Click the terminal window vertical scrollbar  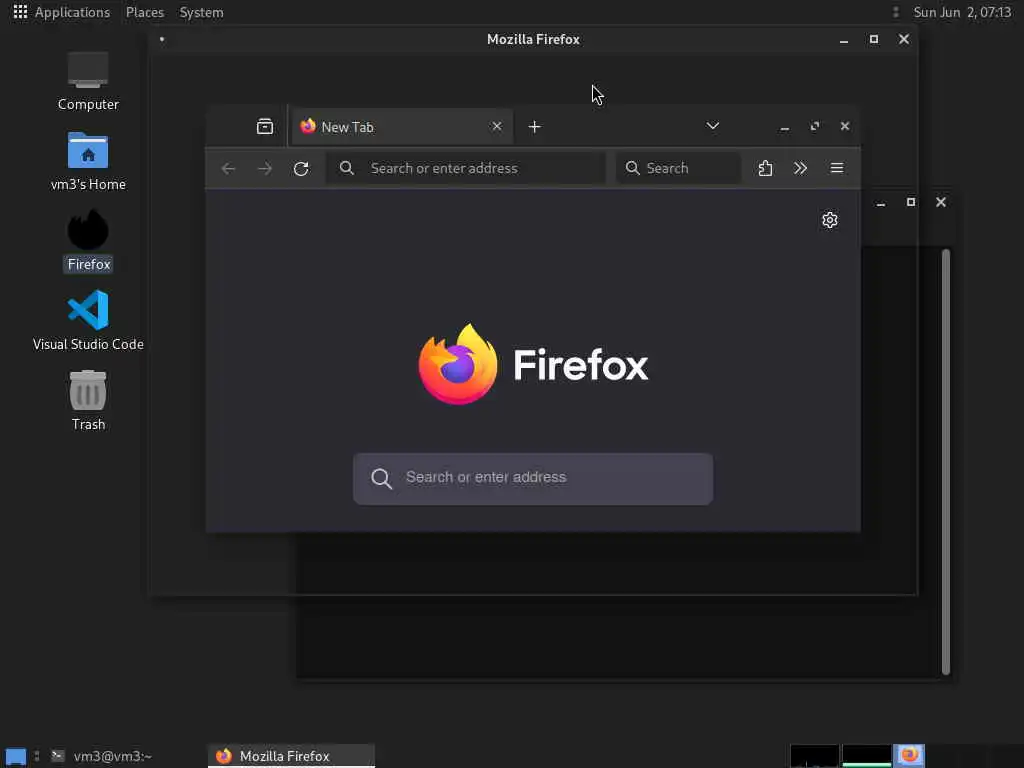[x=946, y=462]
